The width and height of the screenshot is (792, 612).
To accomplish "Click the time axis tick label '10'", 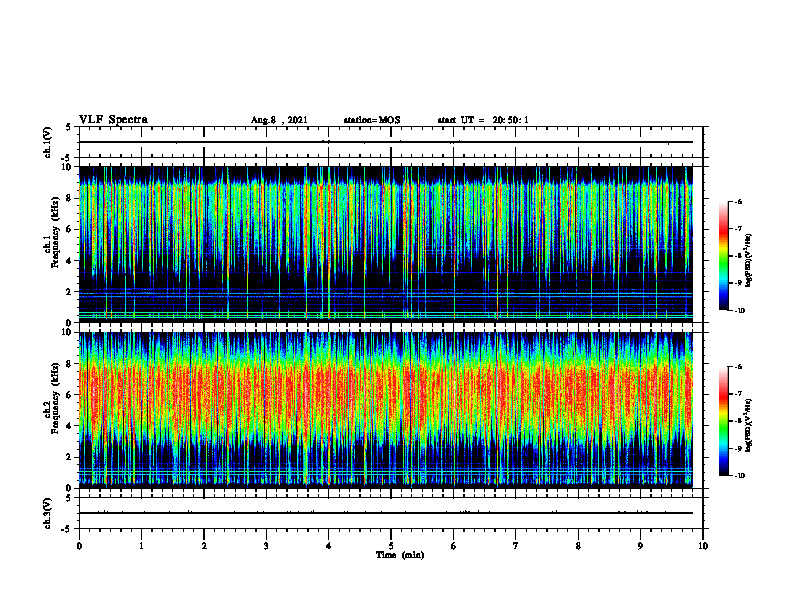I will pyautogui.click(x=703, y=546).
